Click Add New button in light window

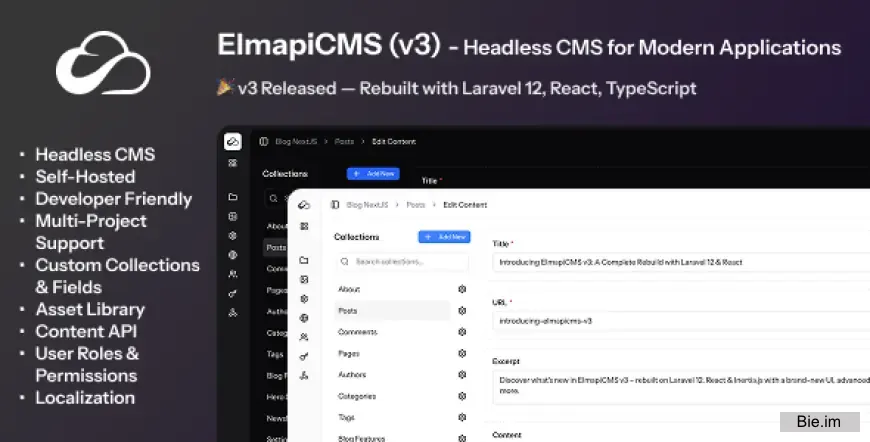point(444,237)
